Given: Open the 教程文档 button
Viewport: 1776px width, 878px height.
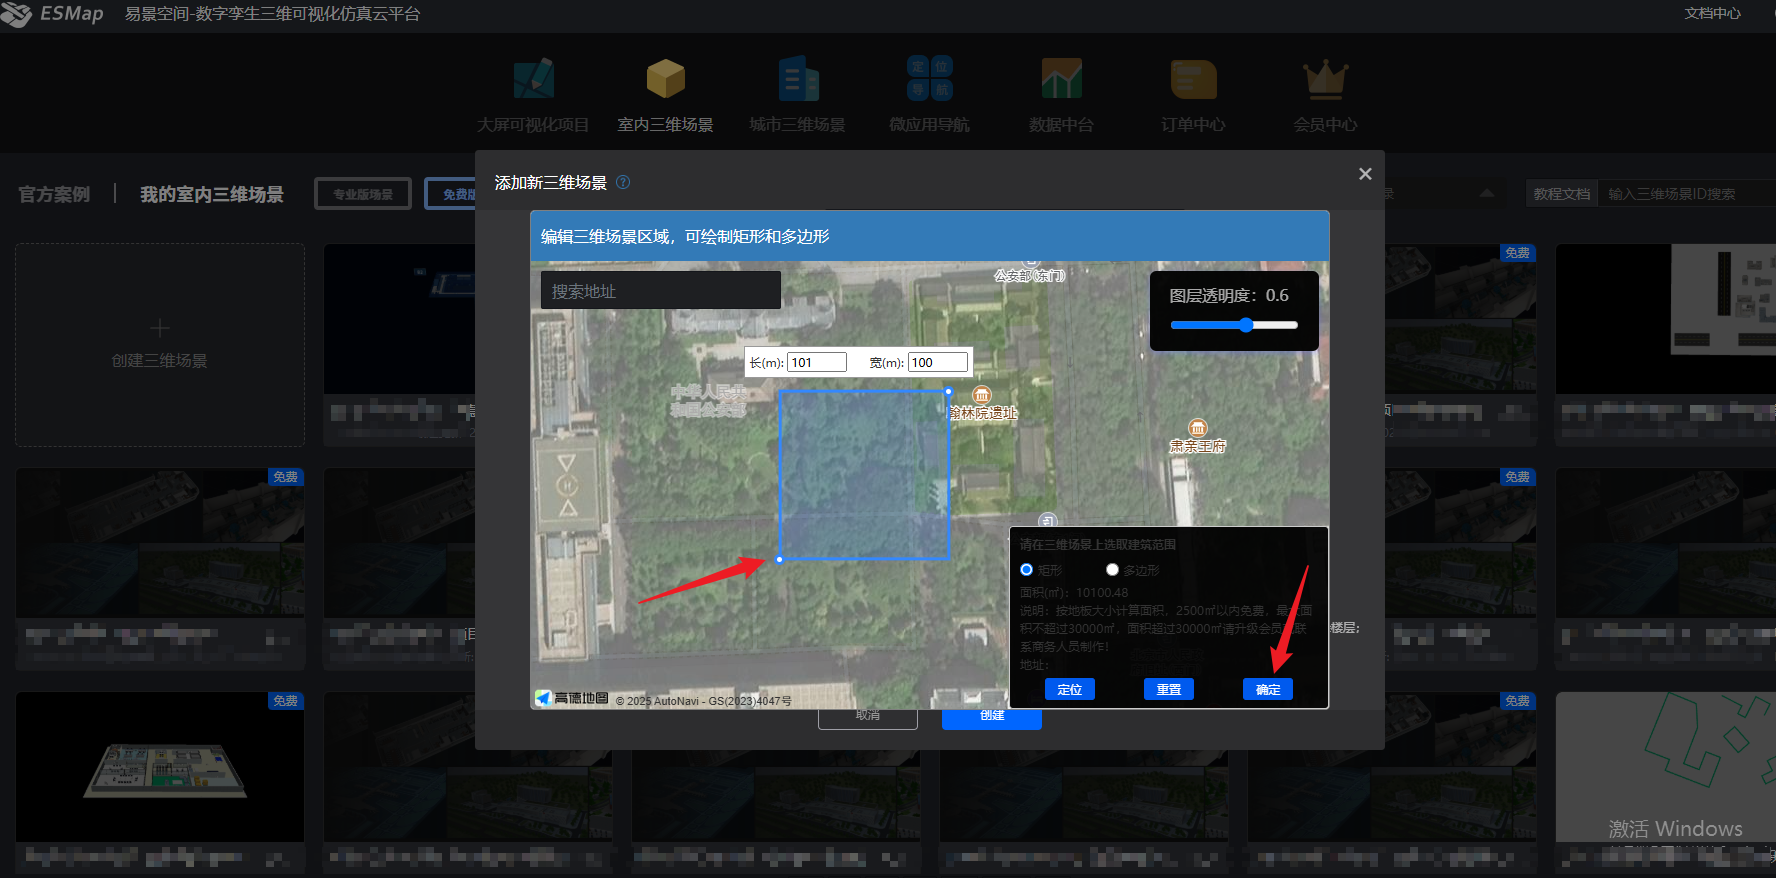Looking at the screenshot, I should click(x=1562, y=194).
